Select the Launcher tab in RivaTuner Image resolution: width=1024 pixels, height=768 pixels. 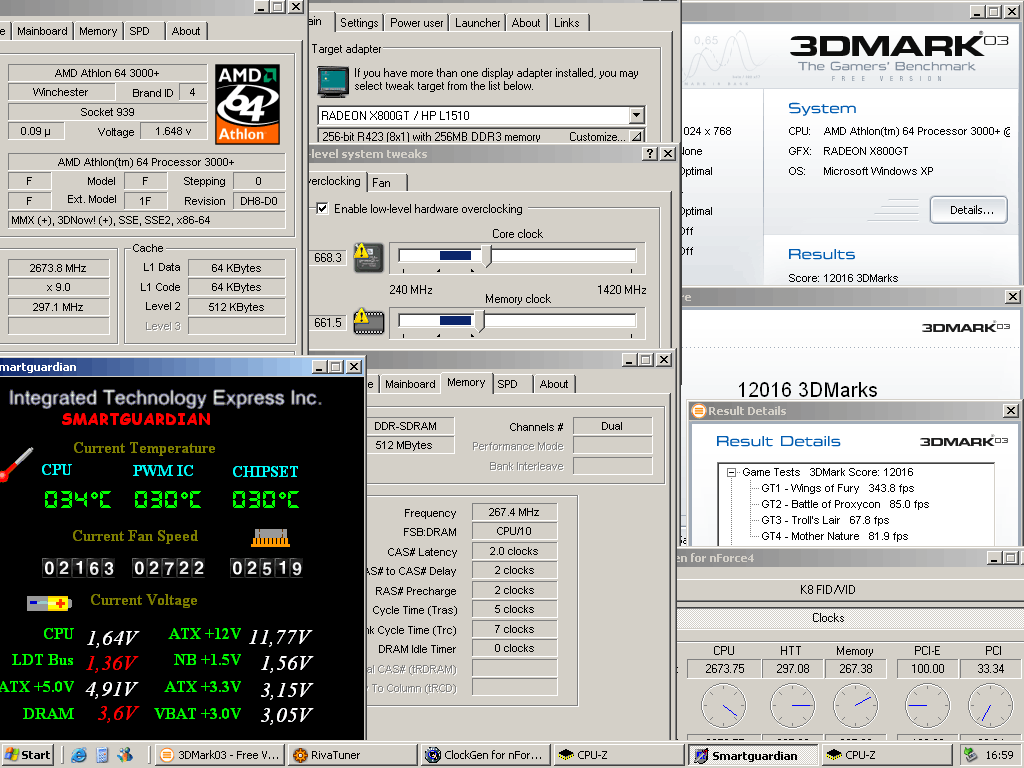coord(477,23)
